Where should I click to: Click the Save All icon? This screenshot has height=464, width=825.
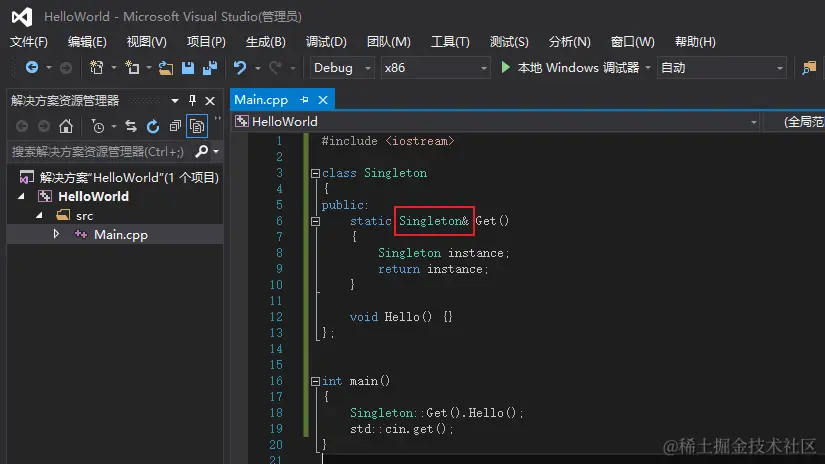(x=210, y=68)
